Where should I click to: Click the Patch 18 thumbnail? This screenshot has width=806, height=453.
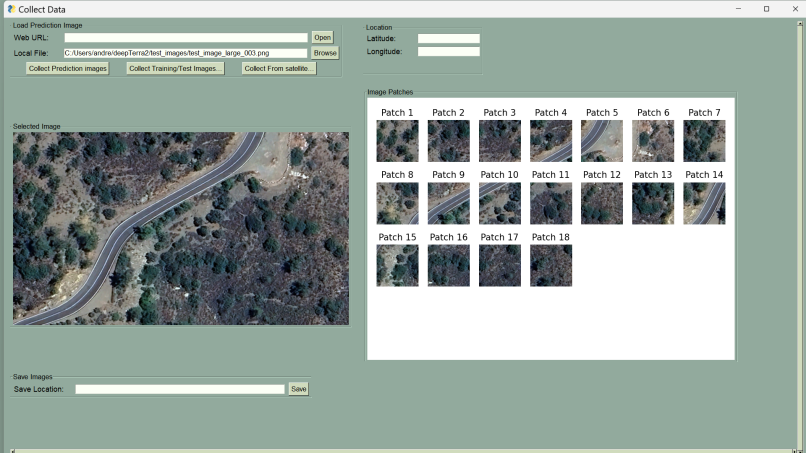(x=550, y=265)
